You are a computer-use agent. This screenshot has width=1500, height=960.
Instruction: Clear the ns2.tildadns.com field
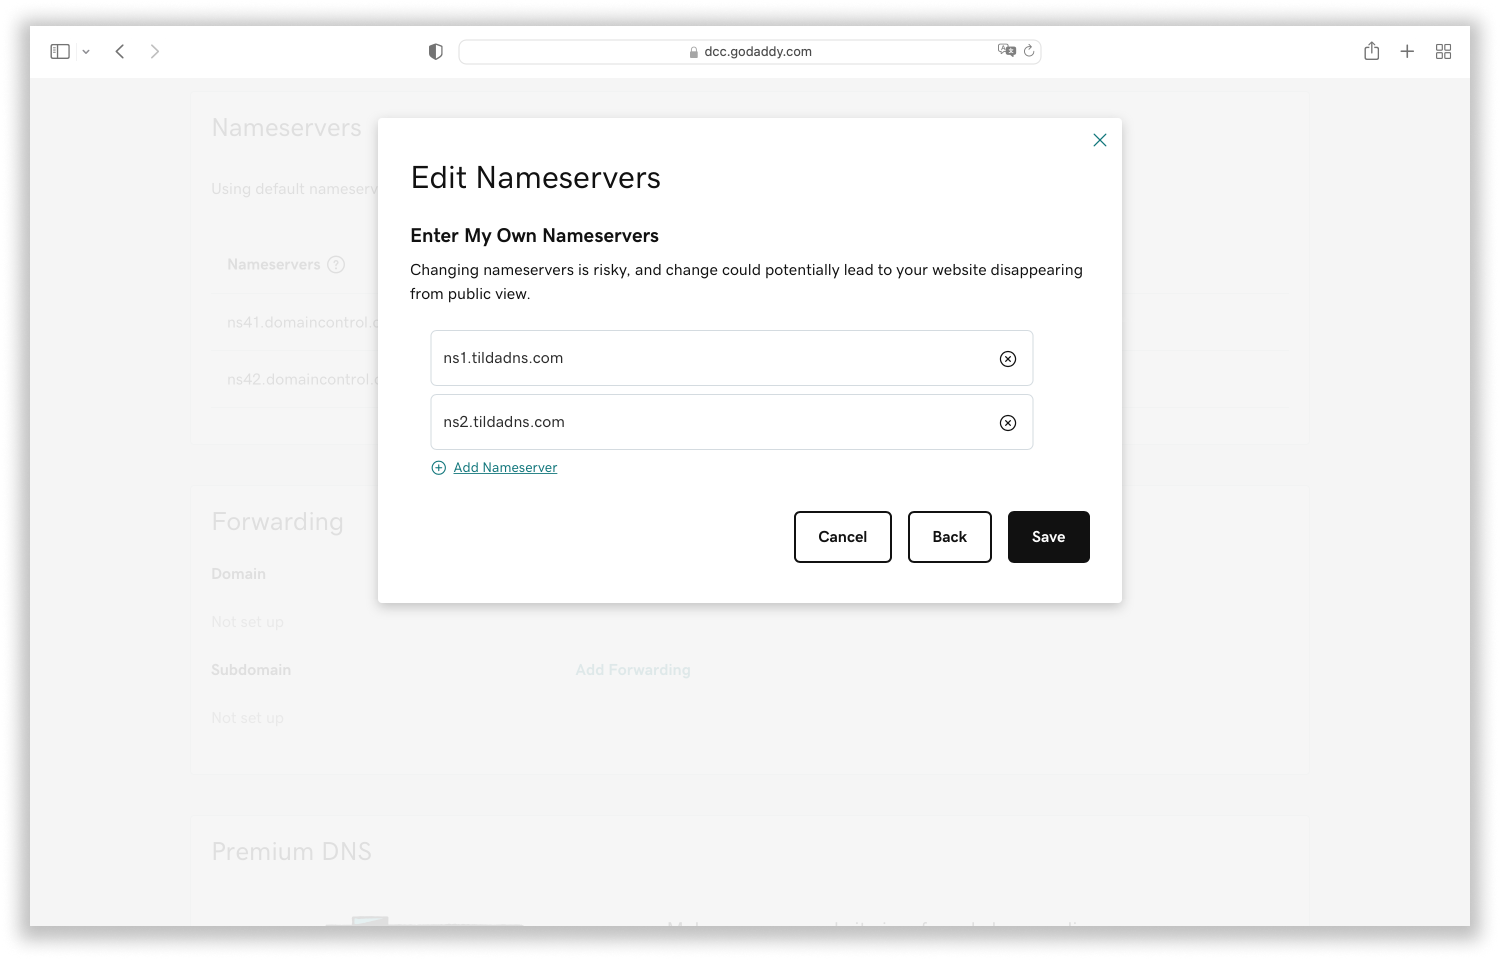tap(1007, 422)
